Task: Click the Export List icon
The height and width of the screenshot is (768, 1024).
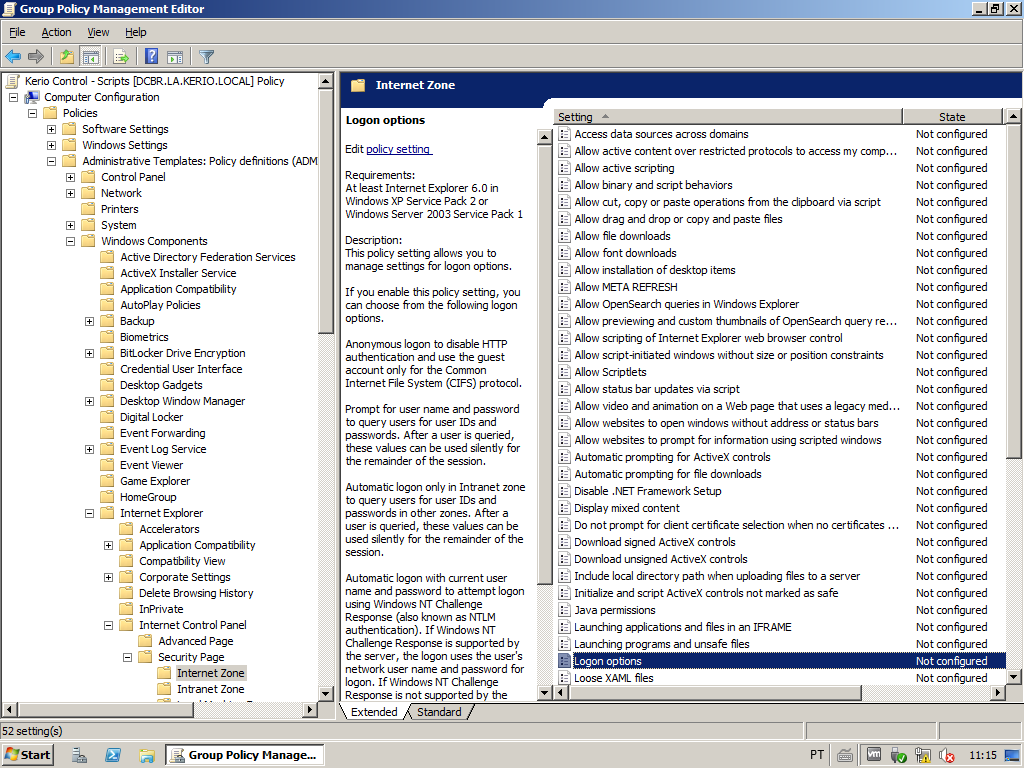Action: (120, 56)
